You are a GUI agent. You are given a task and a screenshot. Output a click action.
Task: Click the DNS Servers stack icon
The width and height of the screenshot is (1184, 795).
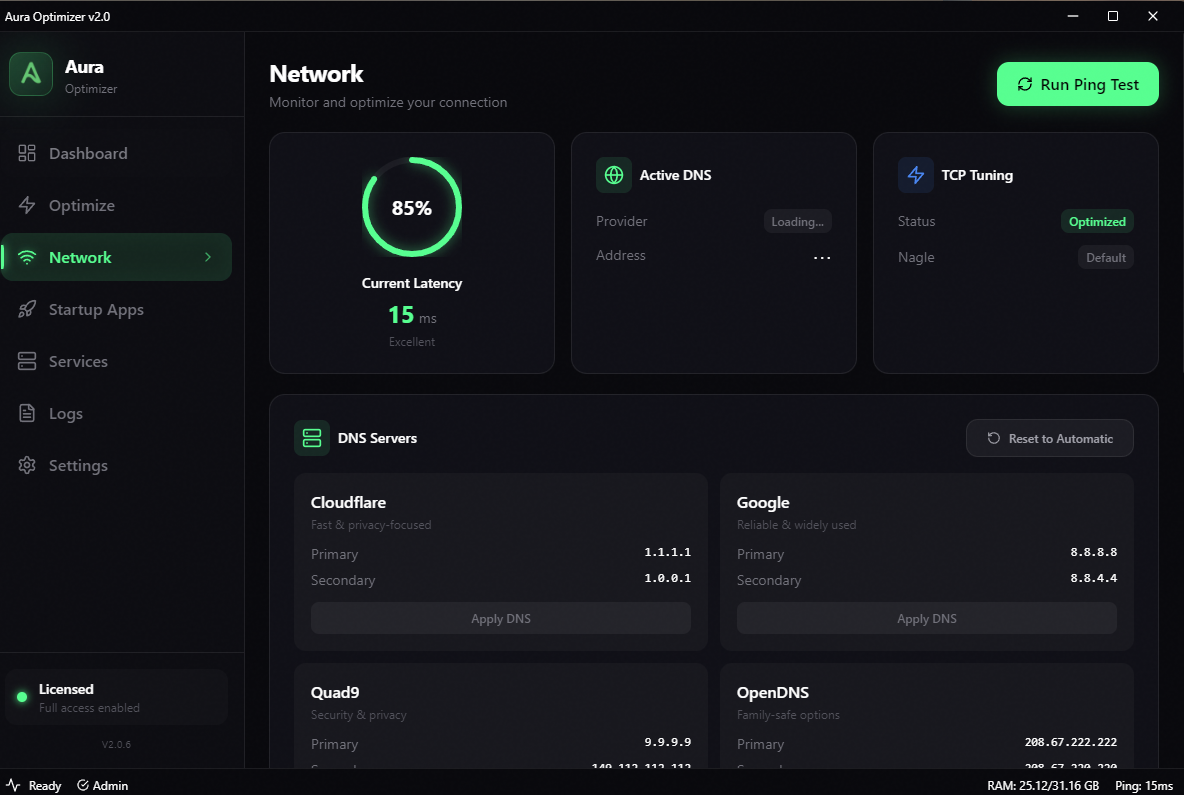[x=311, y=437]
